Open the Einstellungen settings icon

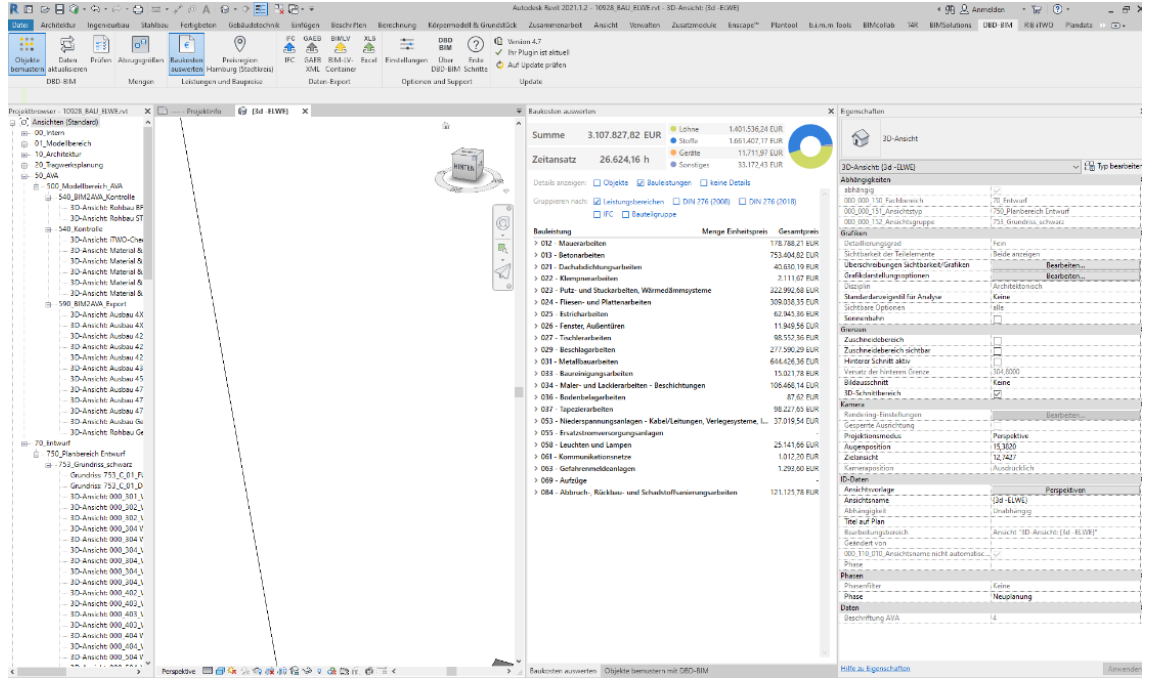pos(407,44)
